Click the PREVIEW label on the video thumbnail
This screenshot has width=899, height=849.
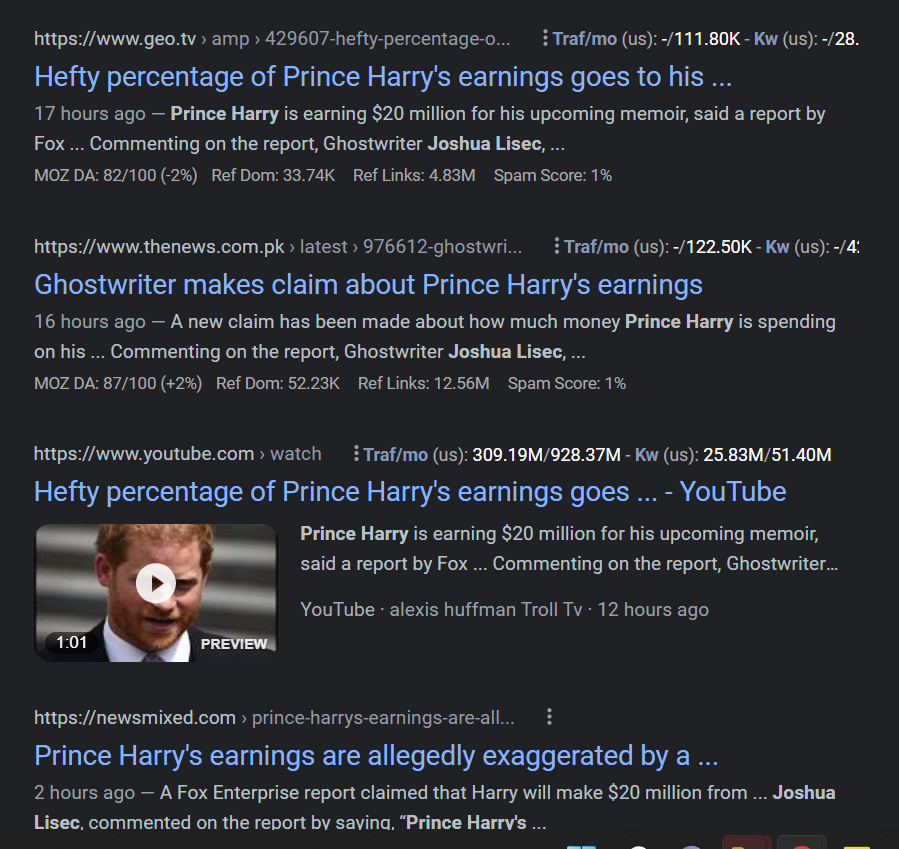[x=234, y=644]
